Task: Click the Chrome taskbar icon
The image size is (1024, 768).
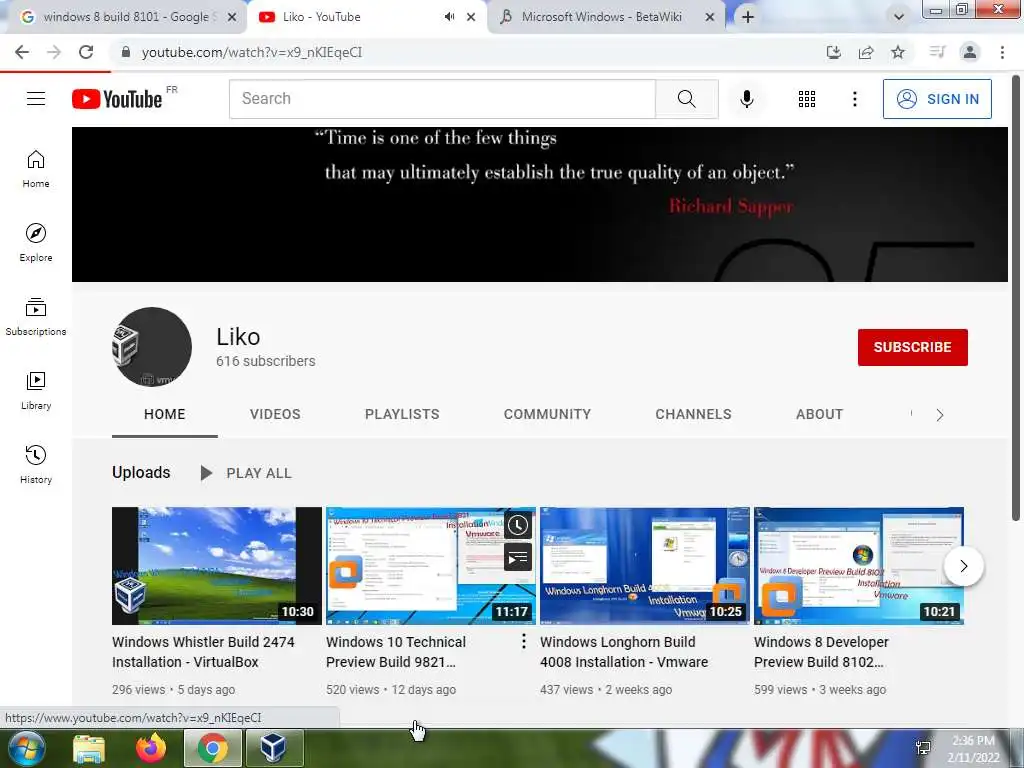Action: [212, 748]
